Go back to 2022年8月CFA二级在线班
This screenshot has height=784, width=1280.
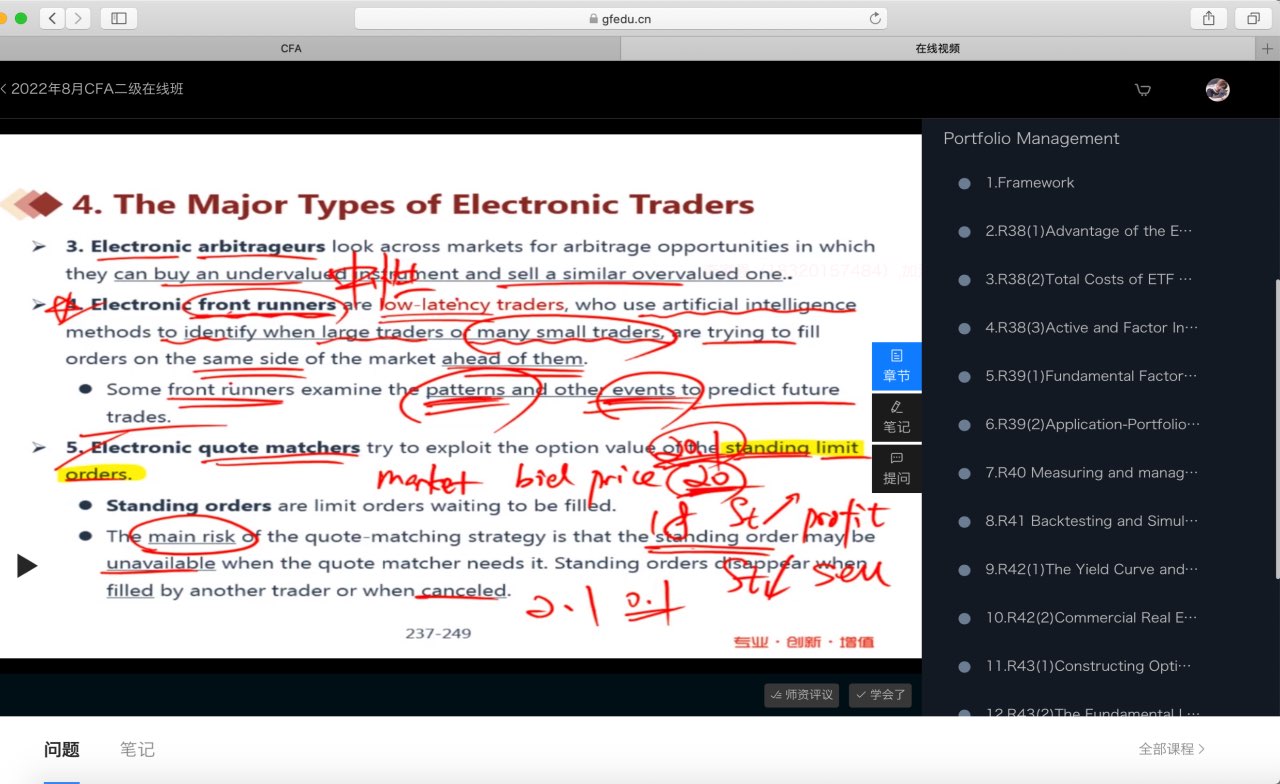pyautogui.click(x=92, y=89)
